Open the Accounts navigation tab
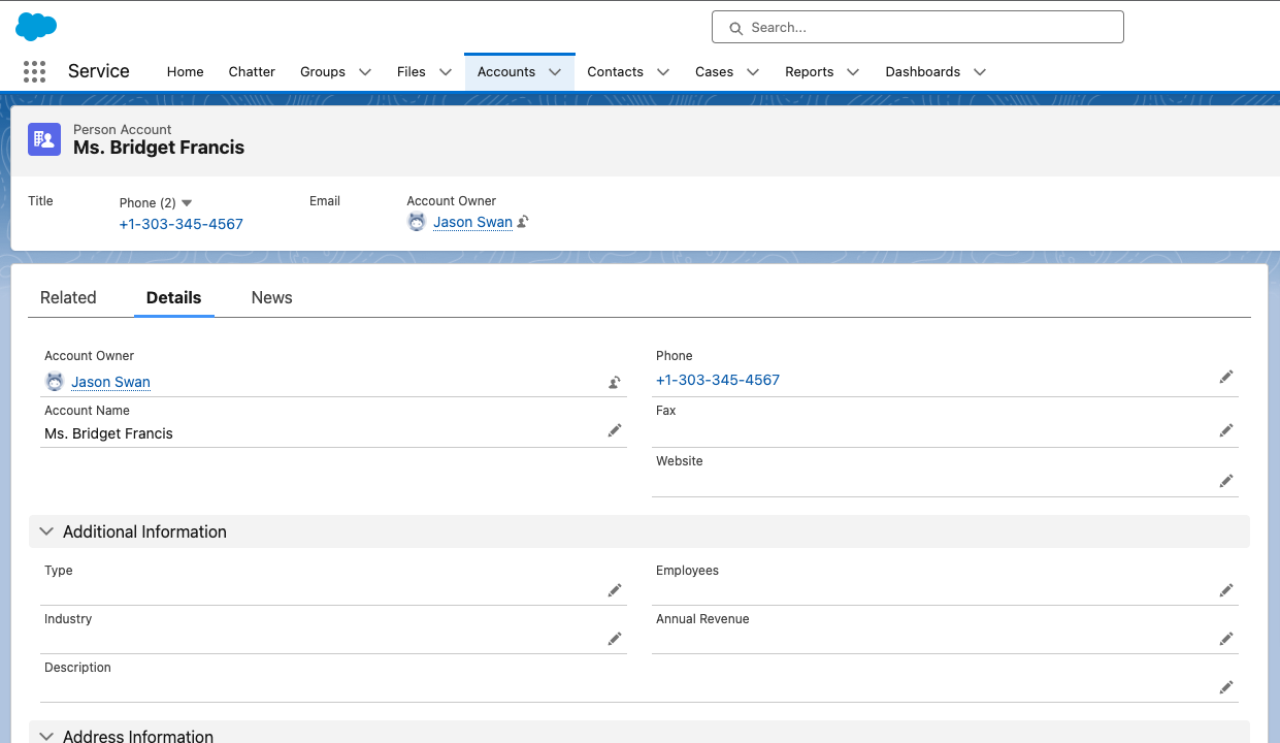This screenshot has height=743, width=1280. pos(506,72)
